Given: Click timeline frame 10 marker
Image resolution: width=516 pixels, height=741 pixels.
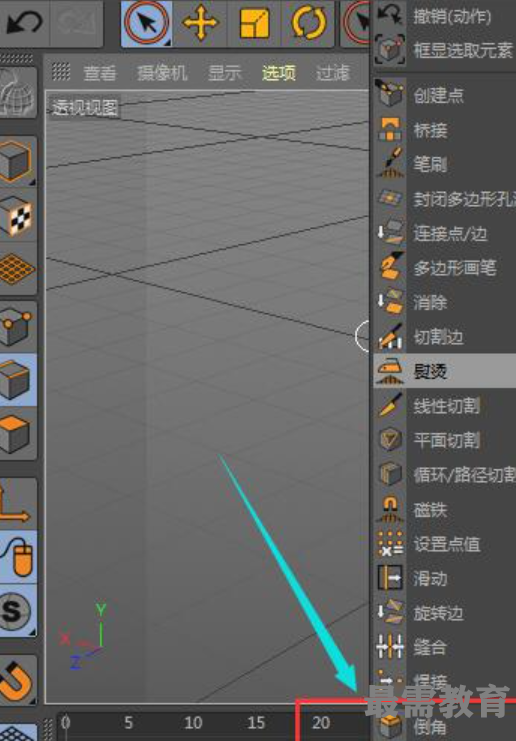Looking at the screenshot, I should coord(193,723).
